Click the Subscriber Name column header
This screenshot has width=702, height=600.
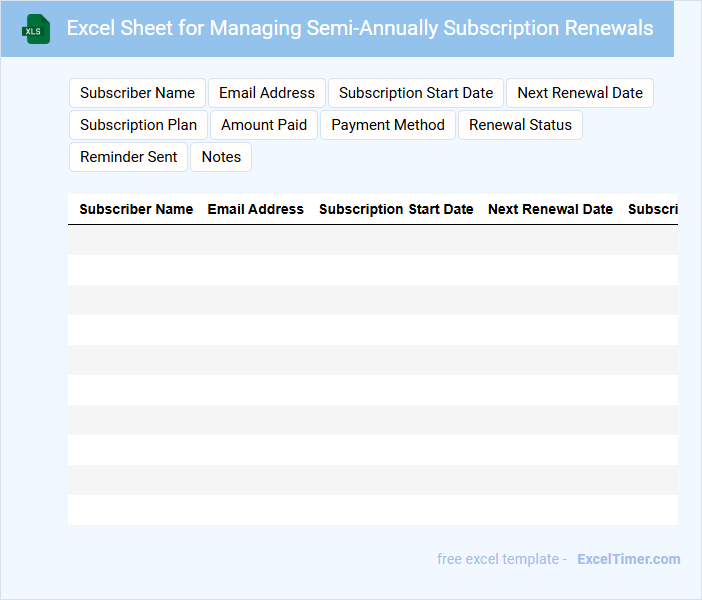tap(136, 210)
